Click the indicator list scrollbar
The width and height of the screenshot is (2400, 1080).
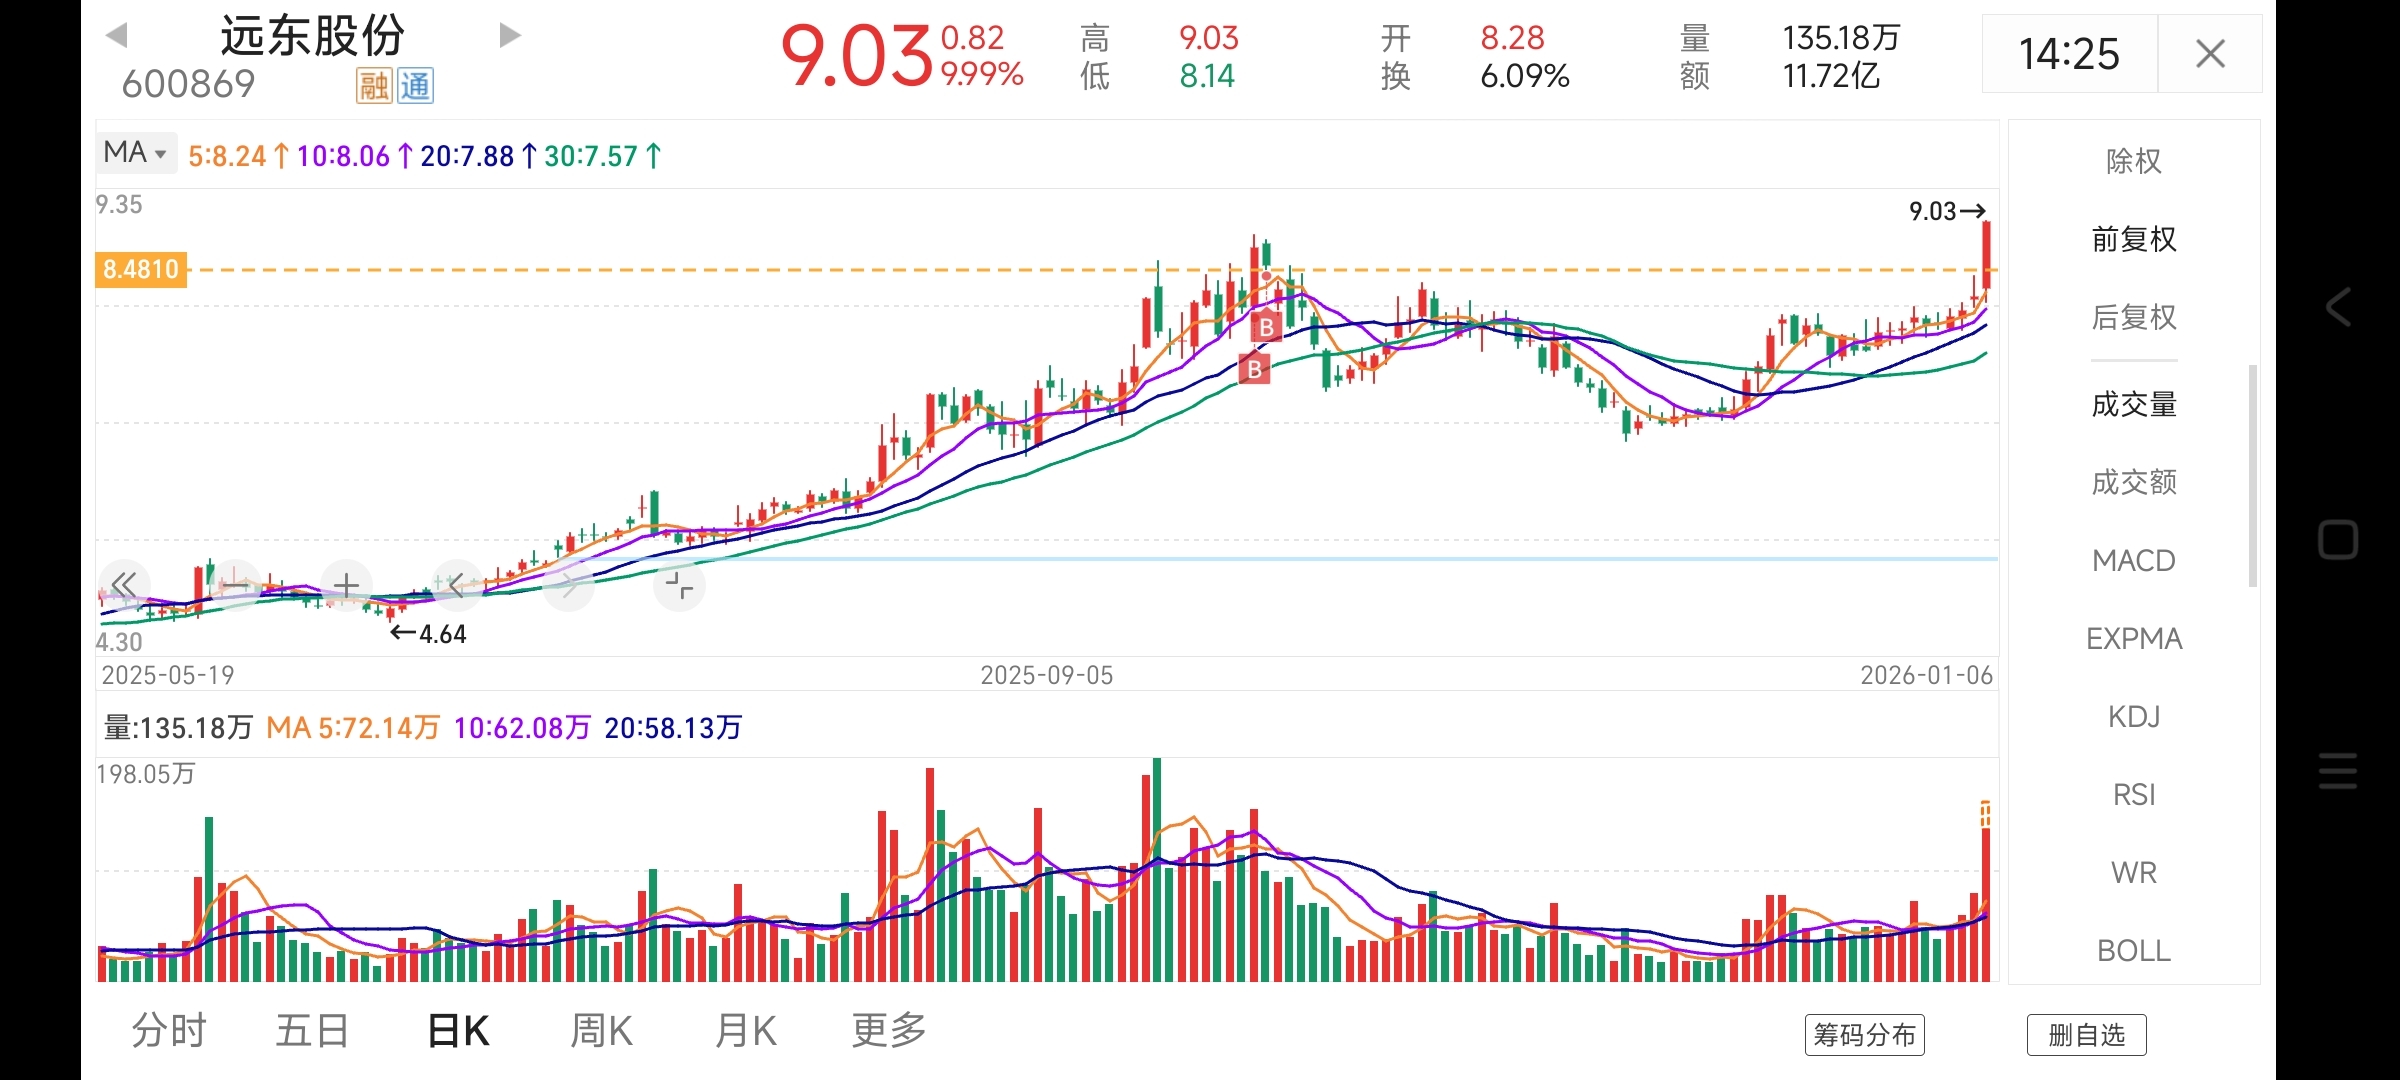pyautogui.click(x=2252, y=475)
